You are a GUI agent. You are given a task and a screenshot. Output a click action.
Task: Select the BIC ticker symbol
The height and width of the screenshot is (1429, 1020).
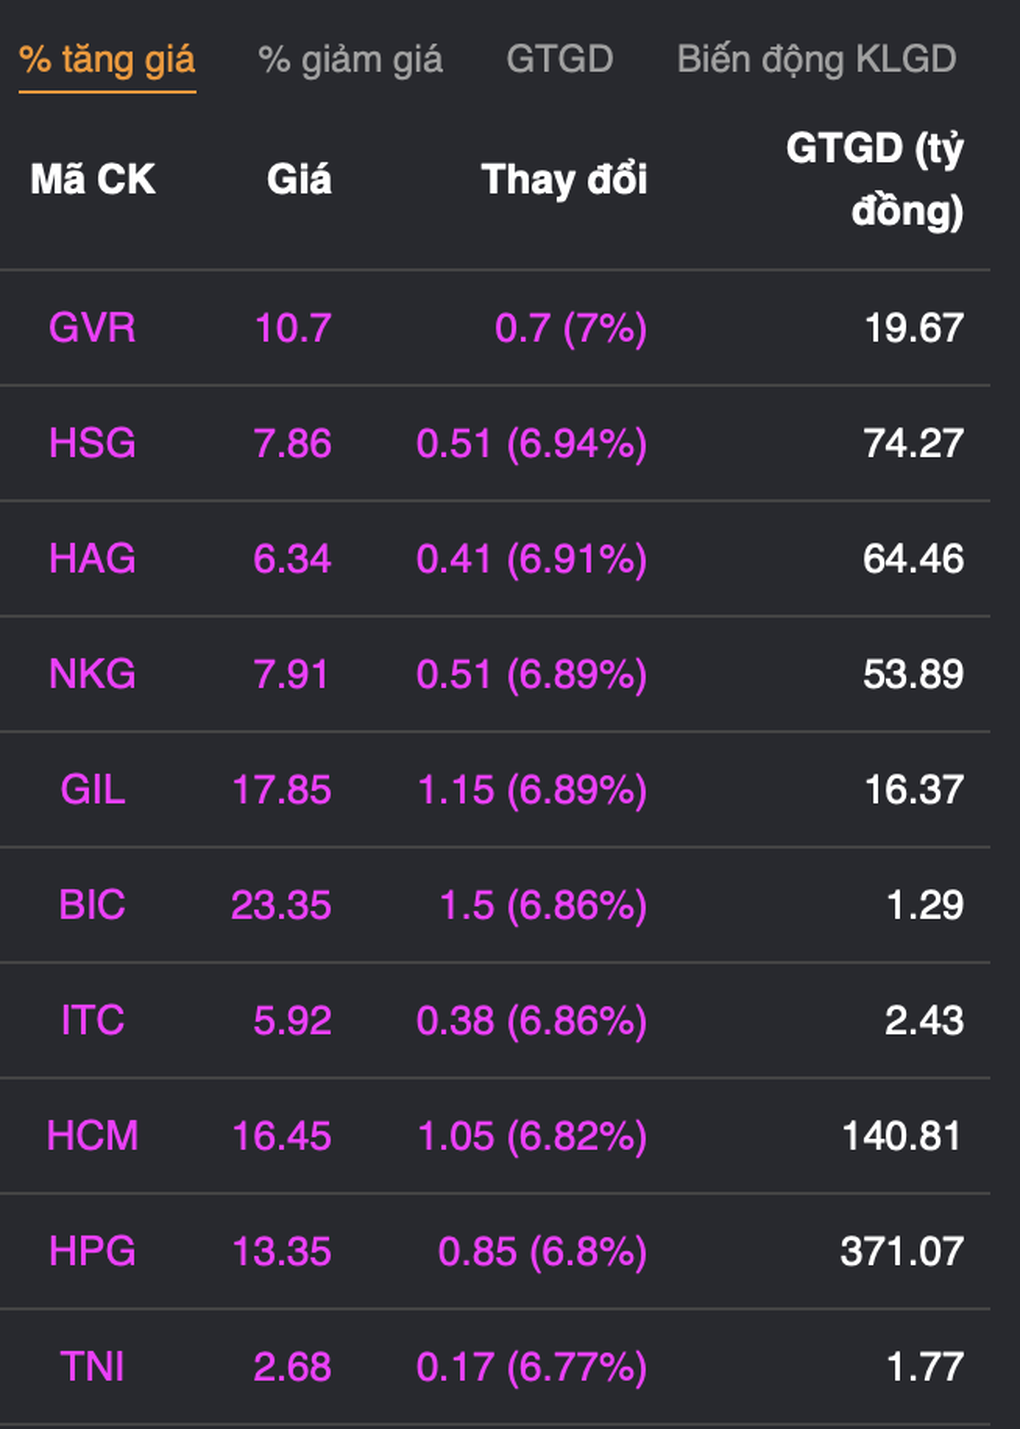(x=92, y=905)
